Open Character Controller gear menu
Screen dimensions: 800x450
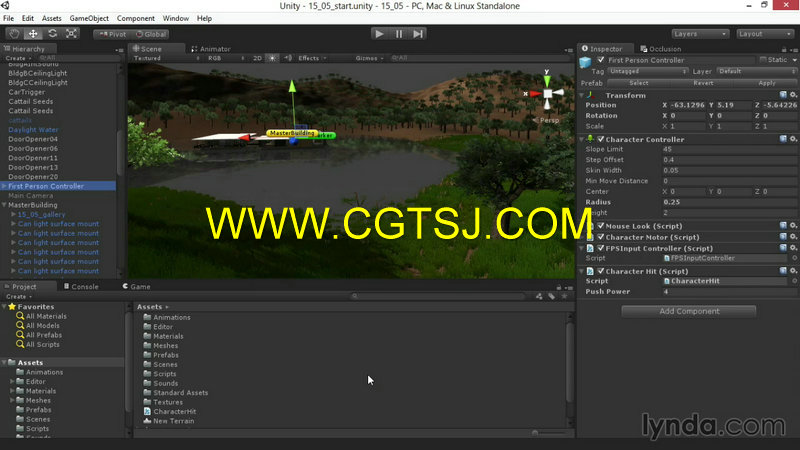793,139
